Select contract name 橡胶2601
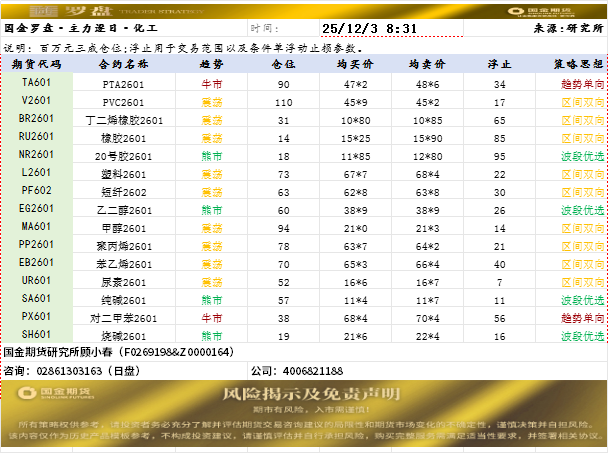The height and width of the screenshot is (453, 608). point(123,138)
